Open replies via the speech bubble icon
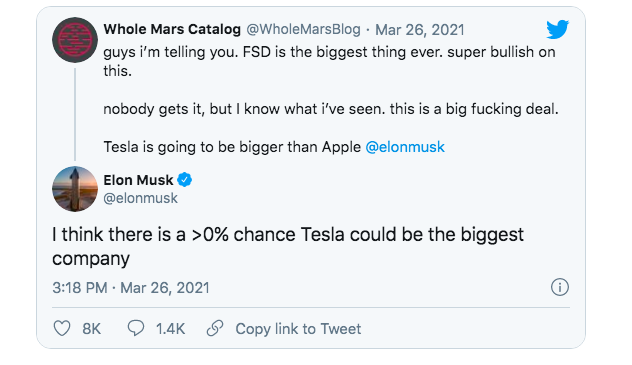Image resolution: width=632 pixels, height=365 pixels. pyautogui.click(x=136, y=328)
